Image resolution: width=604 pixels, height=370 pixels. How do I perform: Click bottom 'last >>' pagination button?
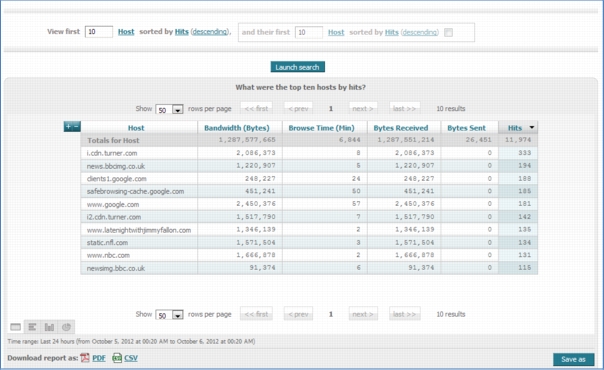pyautogui.click(x=404, y=314)
